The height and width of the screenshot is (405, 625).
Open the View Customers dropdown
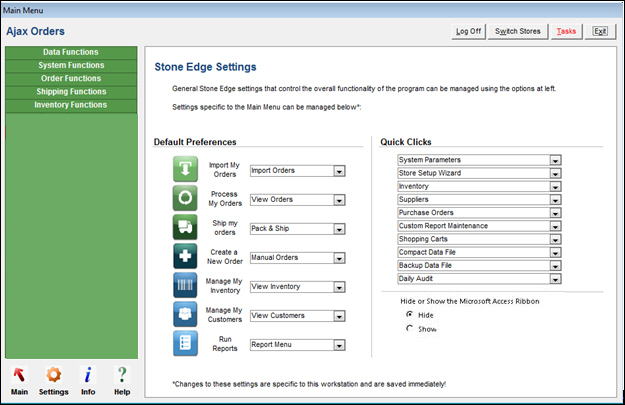click(x=339, y=316)
